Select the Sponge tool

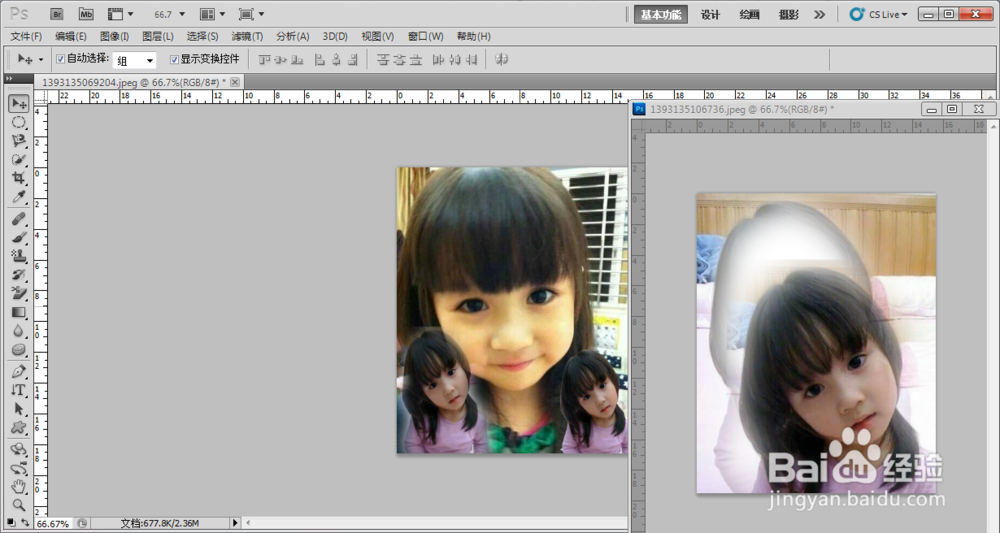click(x=18, y=349)
